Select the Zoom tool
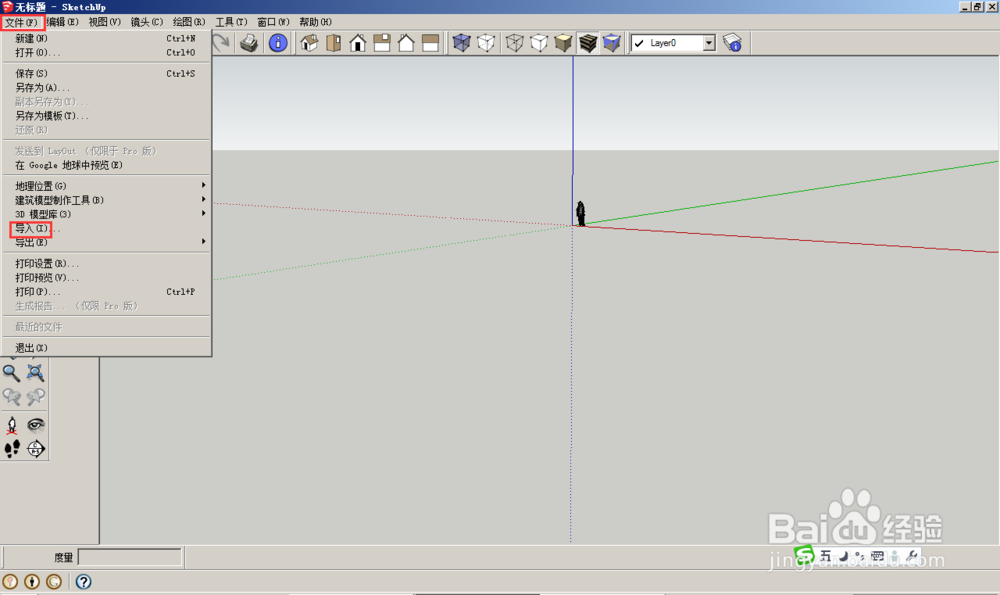This screenshot has height=595, width=1000. (x=12, y=372)
